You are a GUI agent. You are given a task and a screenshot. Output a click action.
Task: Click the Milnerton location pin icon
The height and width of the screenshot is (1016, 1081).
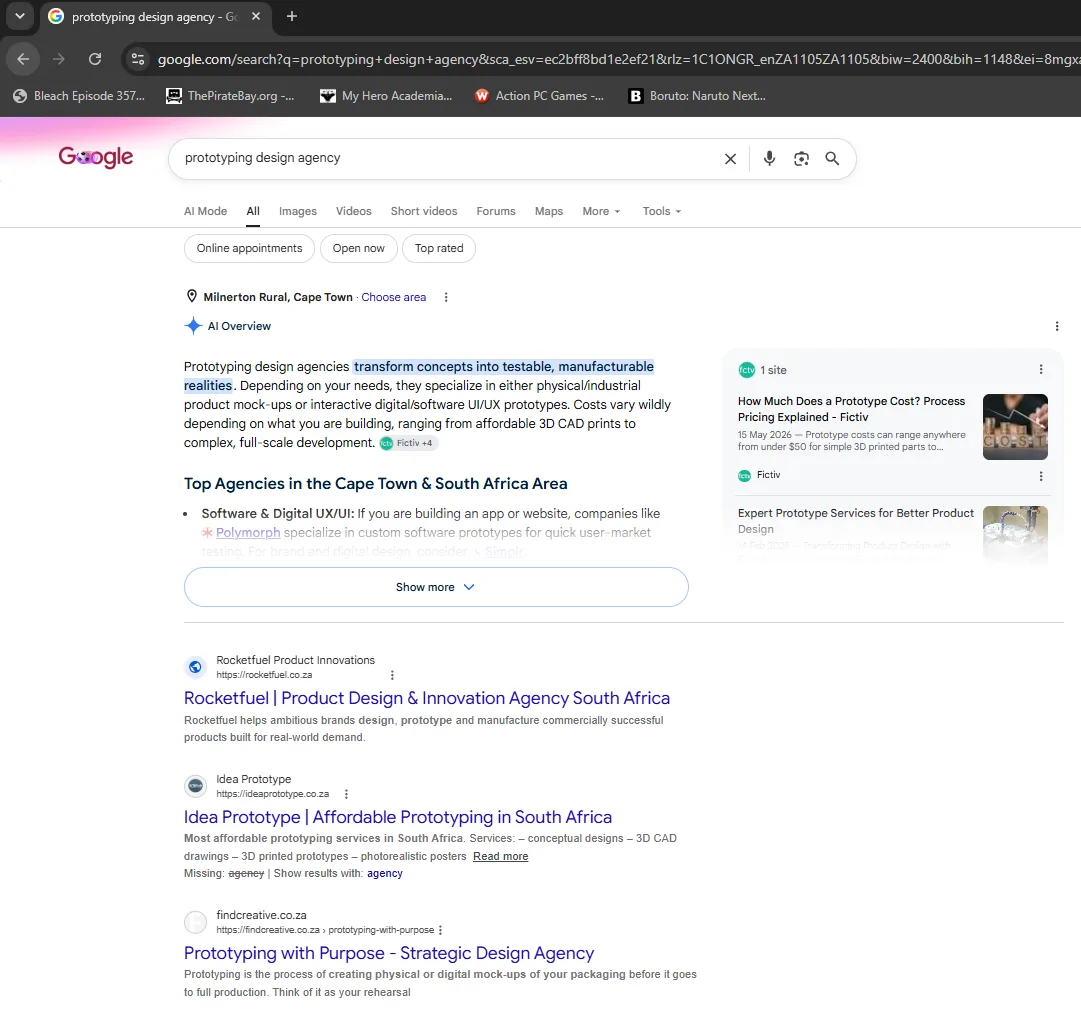point(192,296)
